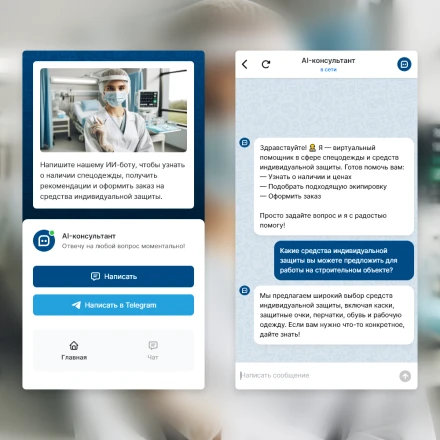Image resolution: width=440 pixels, height=440 pixels.
Task: Click the AI-консультант title in chat header
Action: click(328, 61)
